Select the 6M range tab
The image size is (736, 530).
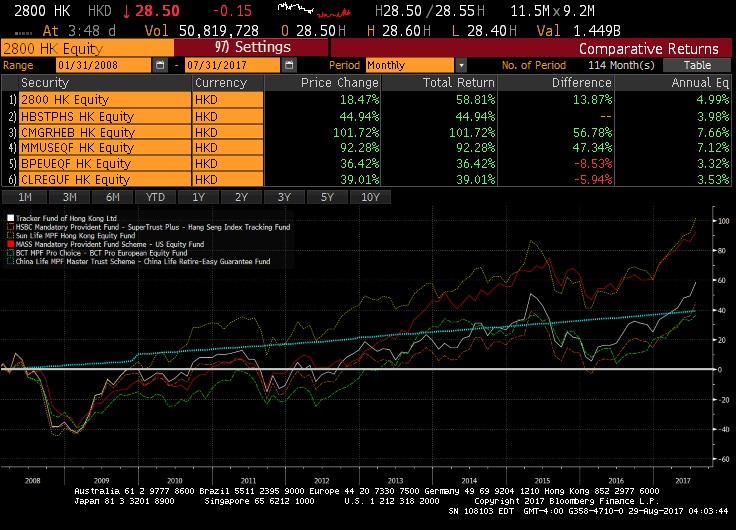[x=112, y=197]
